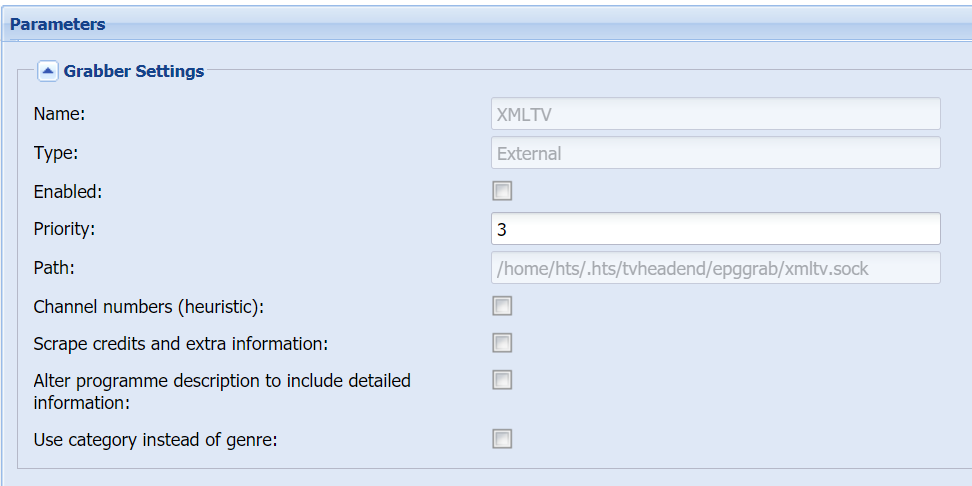Click the Path field with xmltv.sock
972x486 pixels.
click(x=716, y=268)
